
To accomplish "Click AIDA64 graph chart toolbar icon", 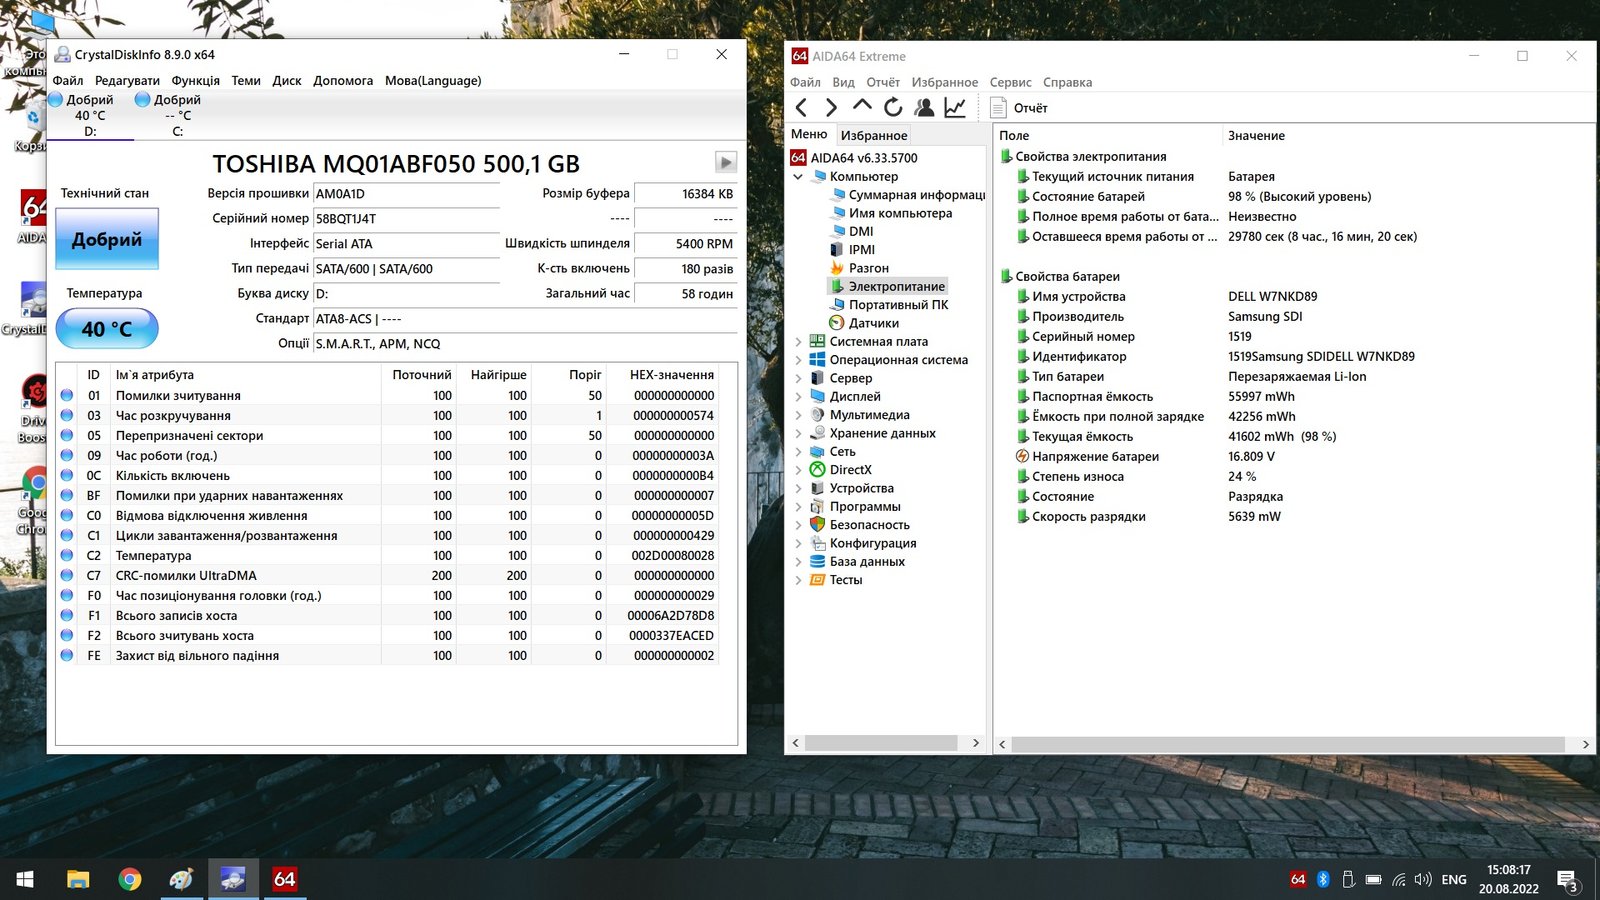I will 955,107.
